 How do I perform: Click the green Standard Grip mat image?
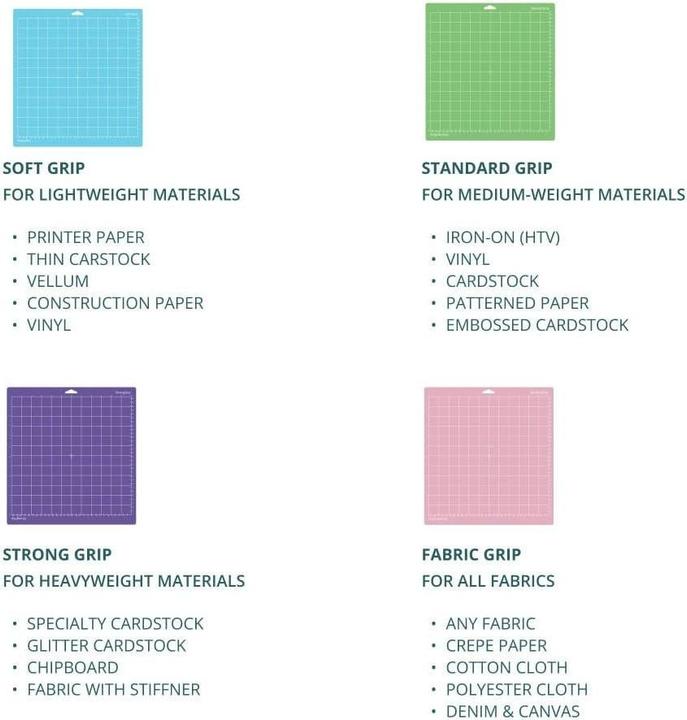pos(490,72)
